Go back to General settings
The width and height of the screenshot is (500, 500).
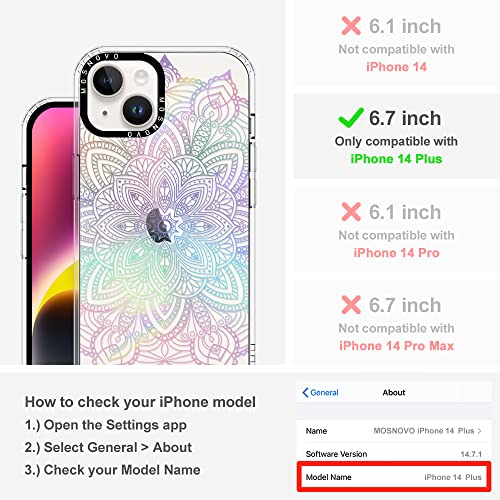(x=320, y=392)
